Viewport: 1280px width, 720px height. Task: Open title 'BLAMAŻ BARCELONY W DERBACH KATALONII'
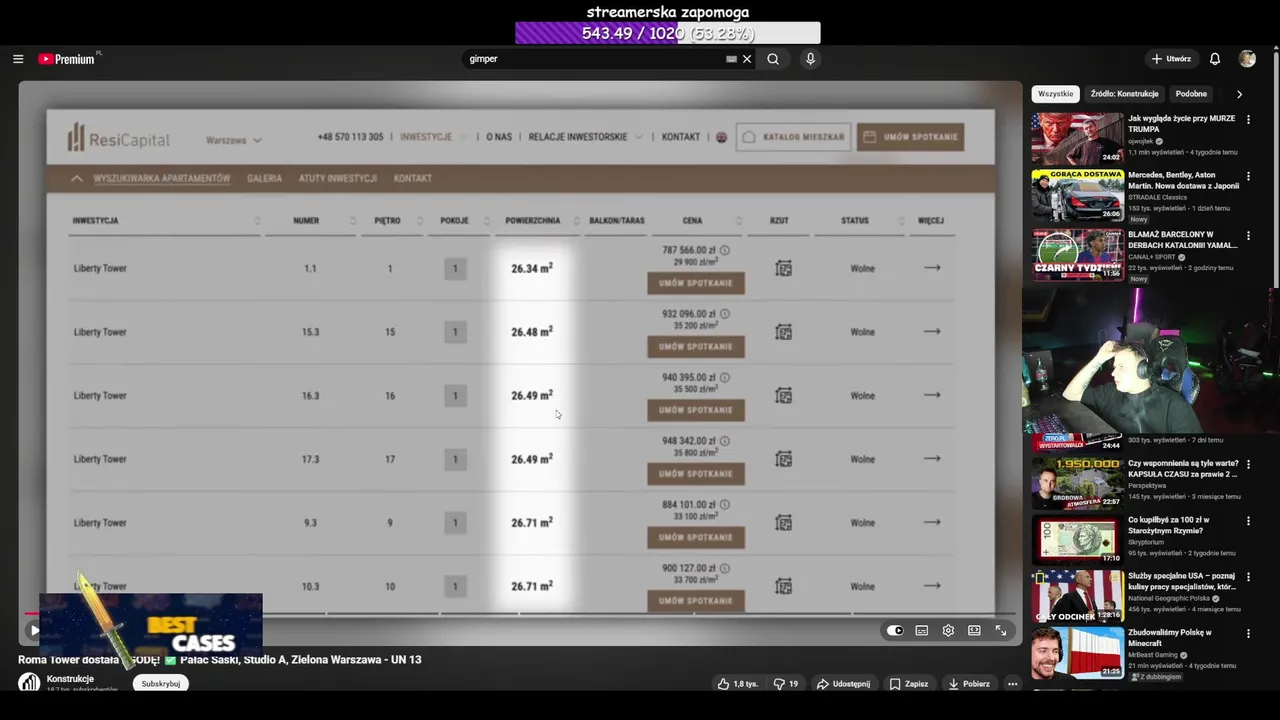coord(1185,238)
